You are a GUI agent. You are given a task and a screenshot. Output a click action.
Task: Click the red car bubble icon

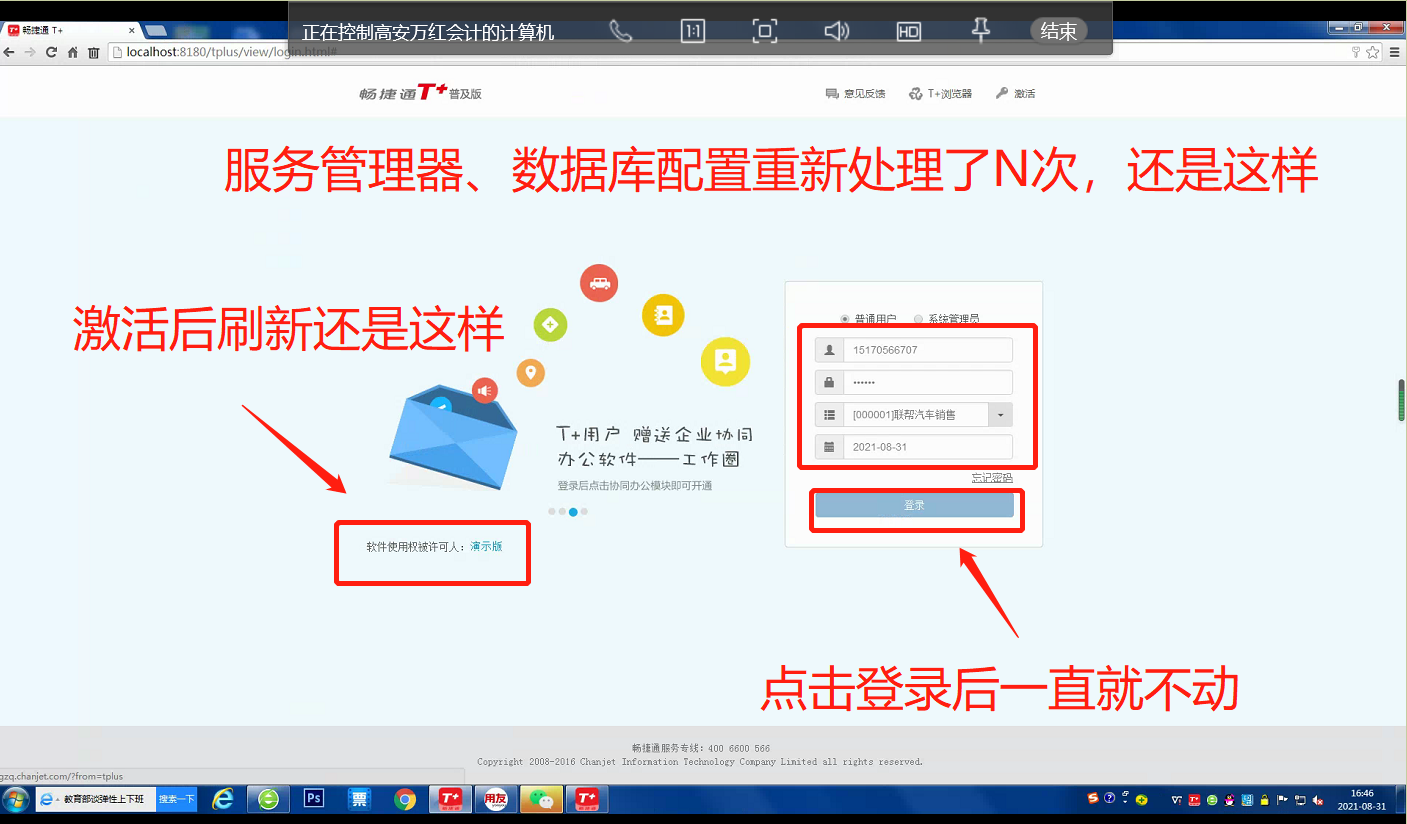coord(599,283)
